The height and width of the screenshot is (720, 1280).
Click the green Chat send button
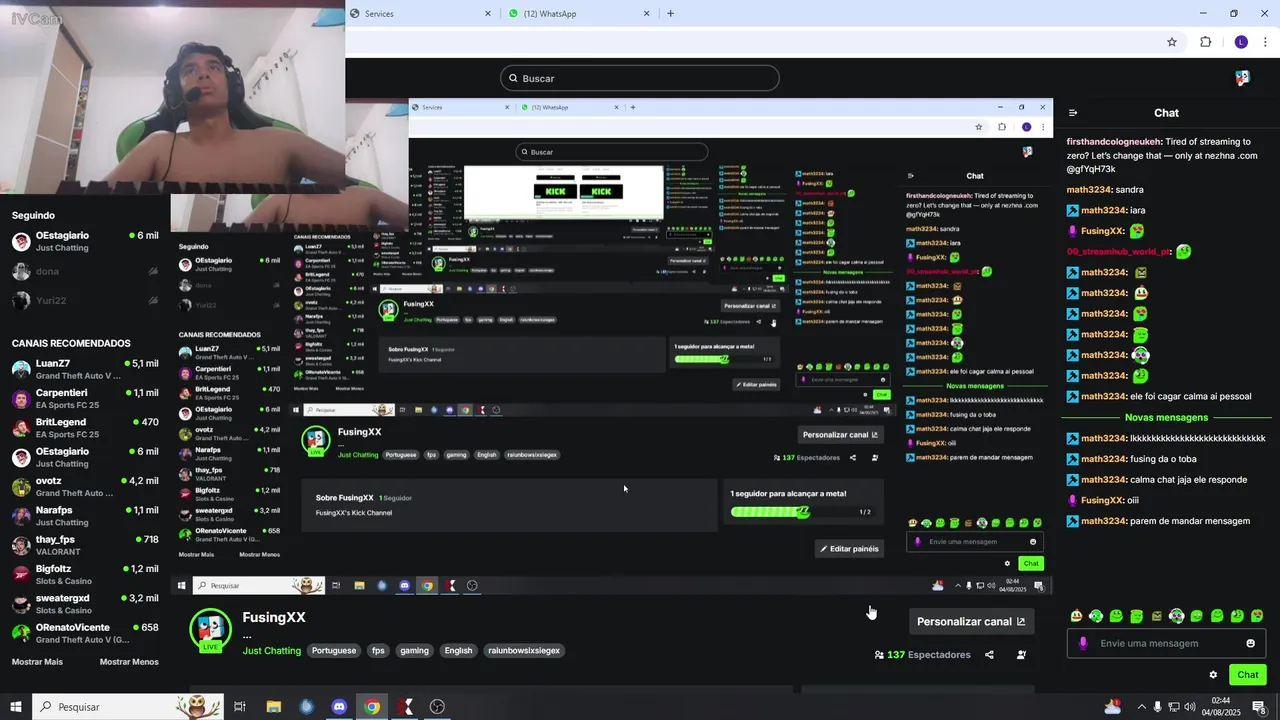click(x=1247, y=675)
